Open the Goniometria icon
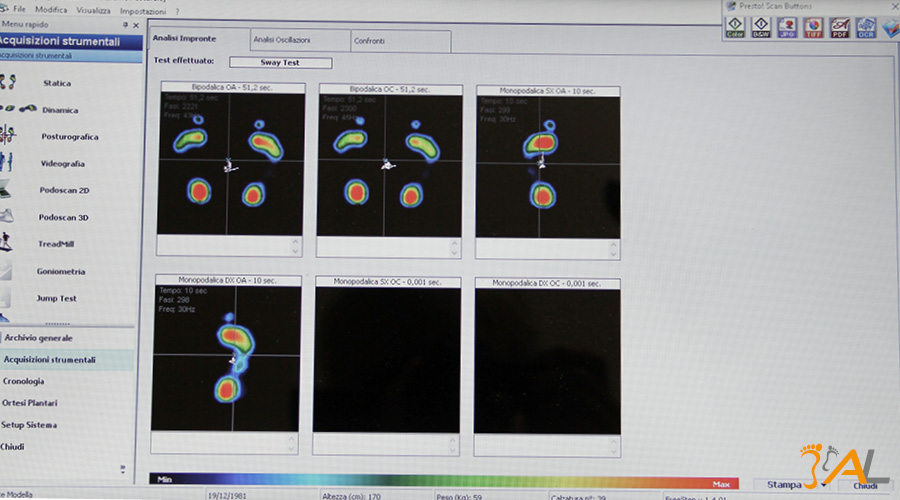900x500 pixels. pos(6,270)
